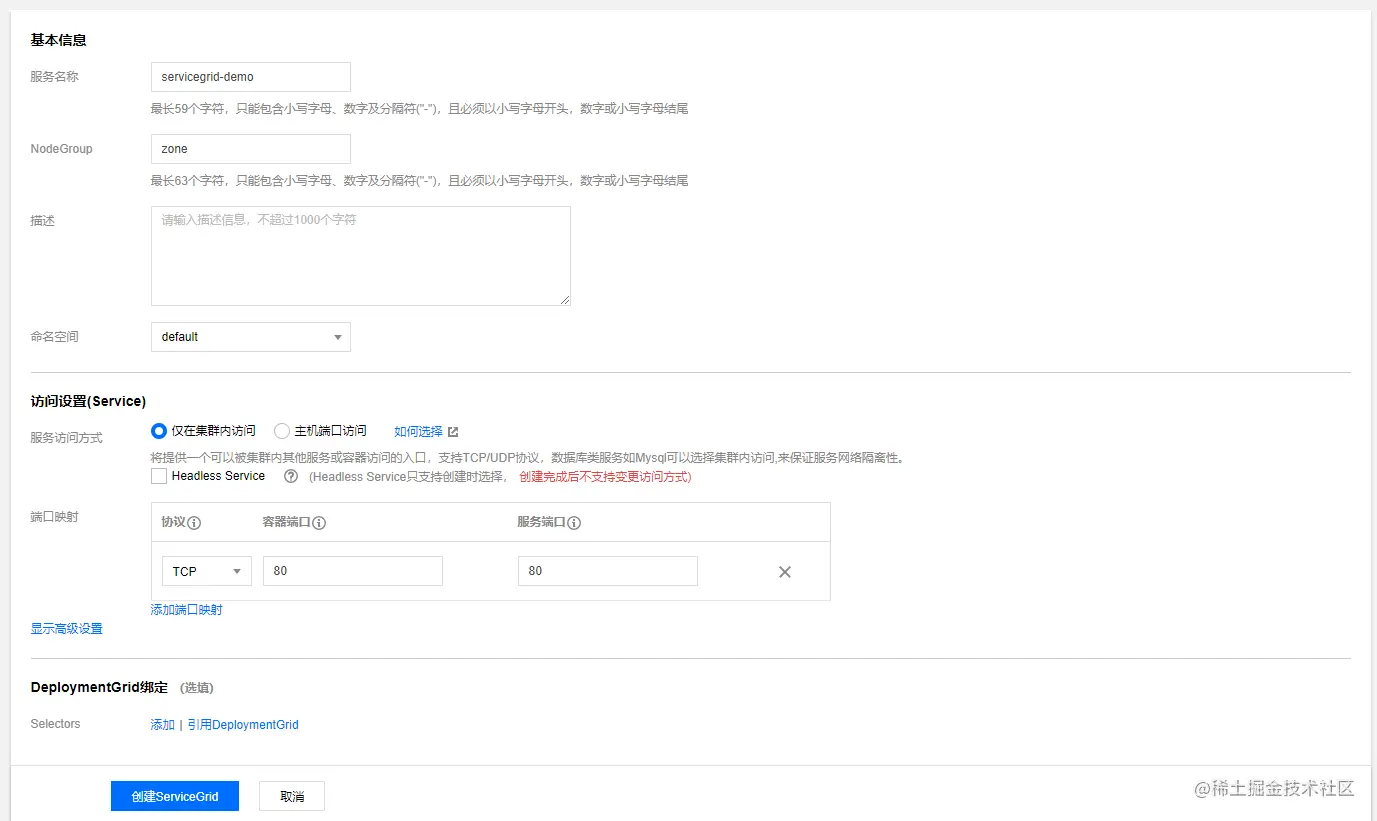
Task: Click the NodeGroup label
Action: click(61, 149)
